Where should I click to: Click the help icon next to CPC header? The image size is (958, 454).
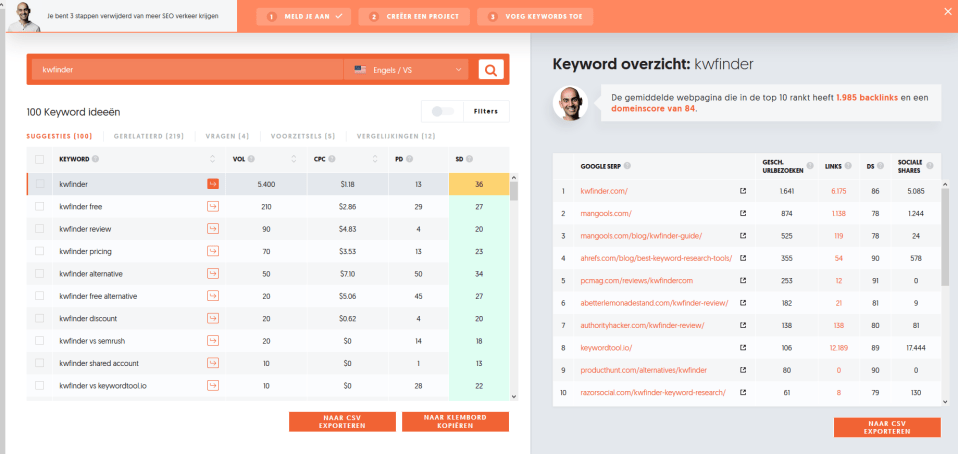pos(332,159)
